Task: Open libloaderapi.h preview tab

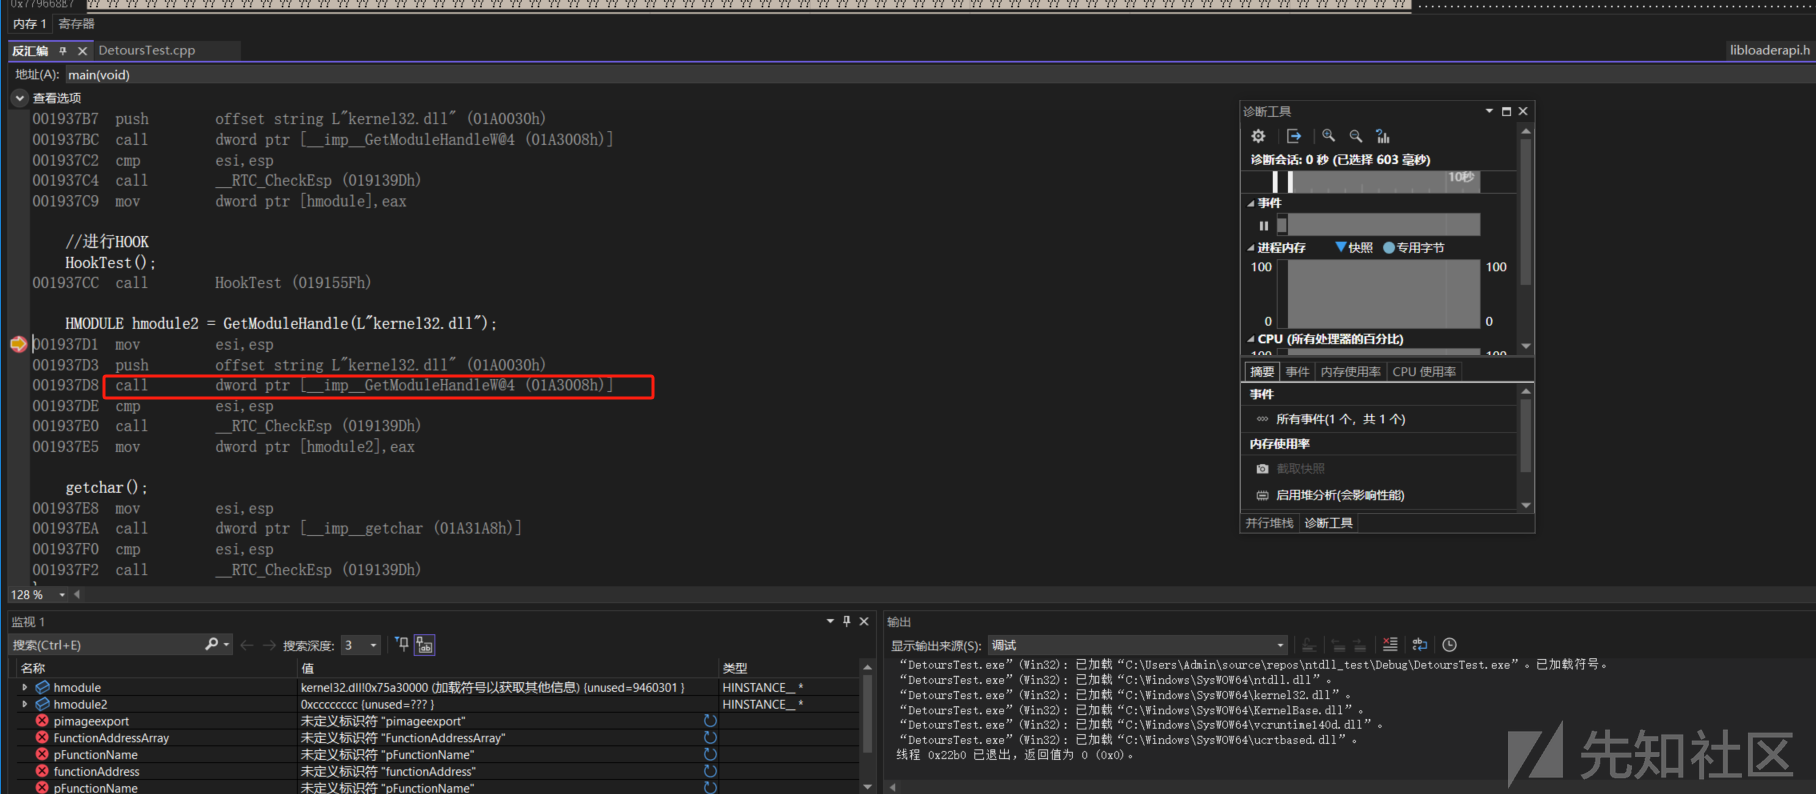Action: 1769,50
